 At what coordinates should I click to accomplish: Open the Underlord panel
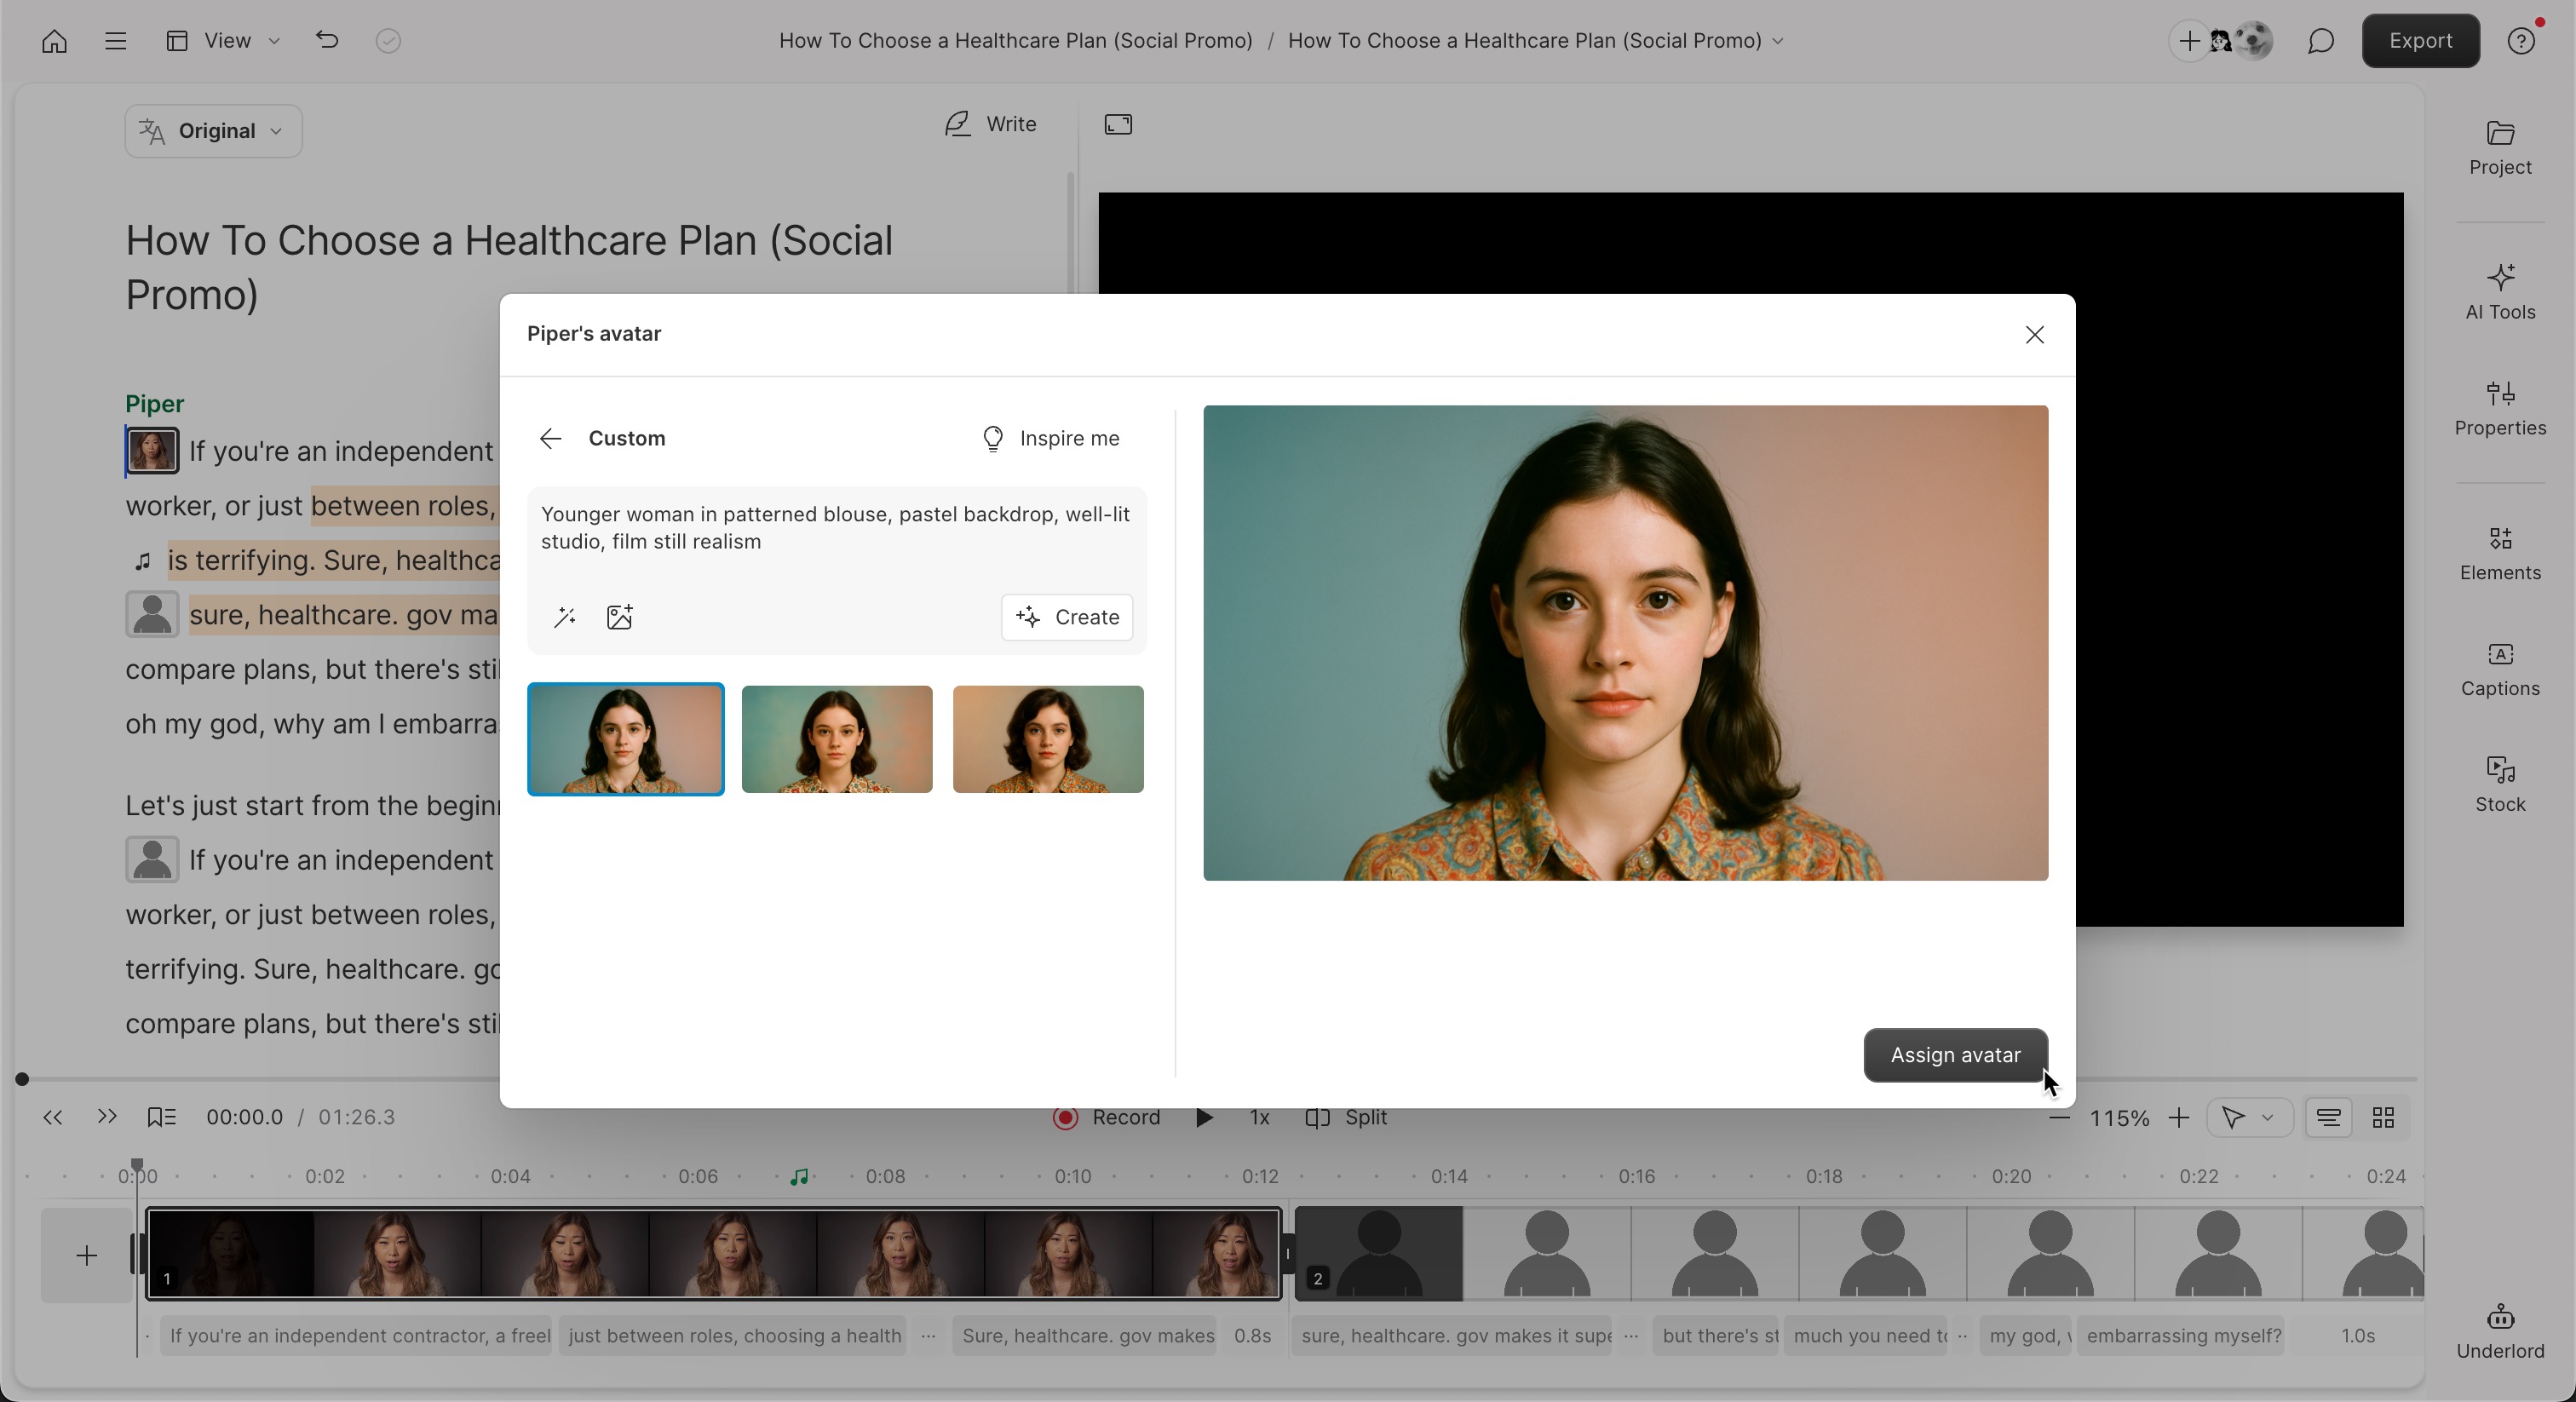click(2499, 1329)
